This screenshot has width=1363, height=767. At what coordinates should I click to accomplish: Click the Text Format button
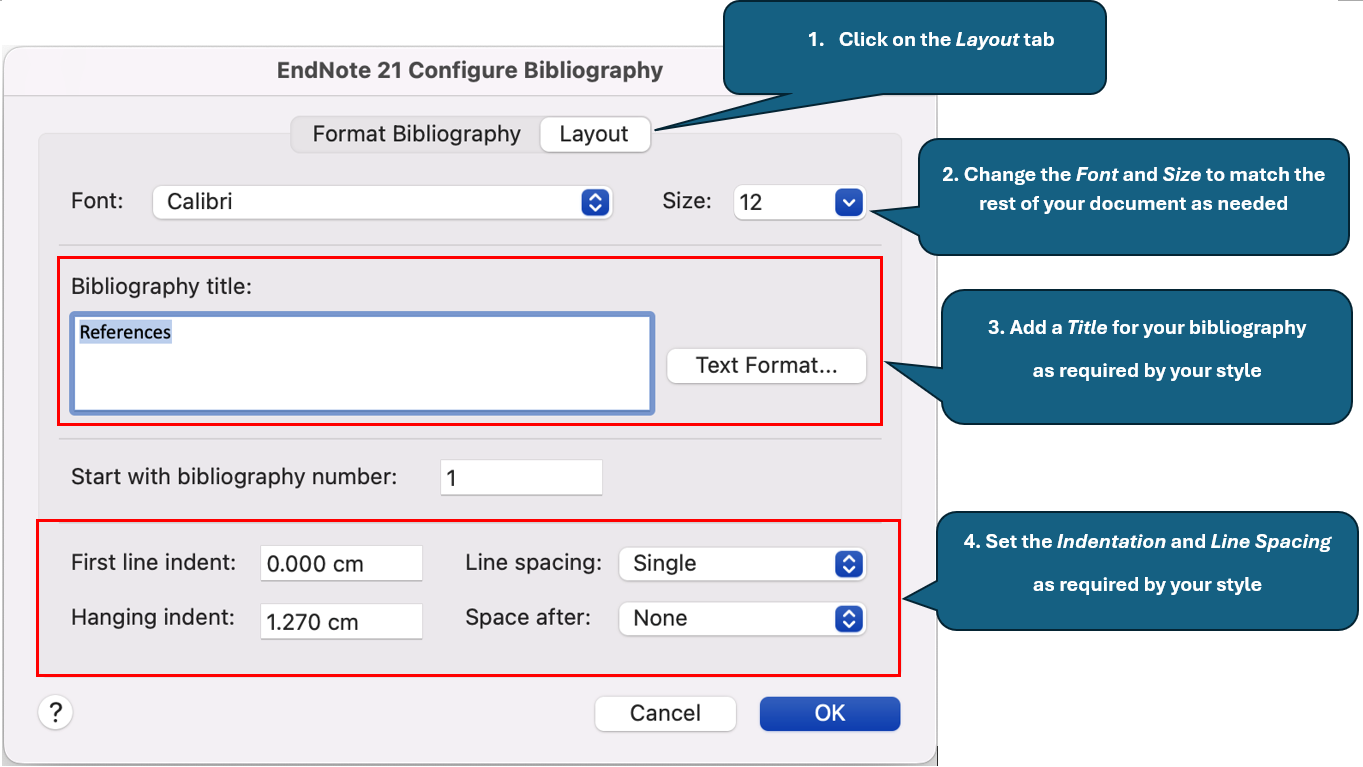coord(766,365)
